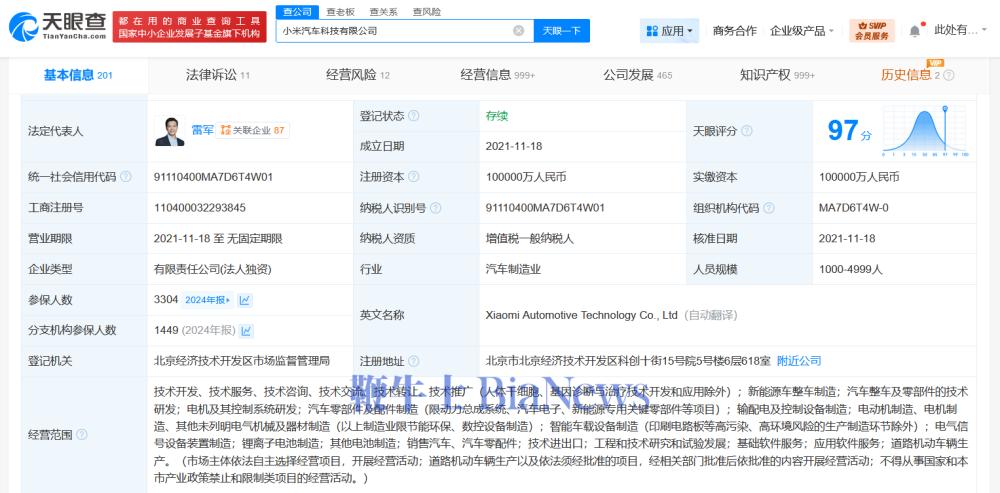Click 汽车制造业 industry value

point(513,269)
